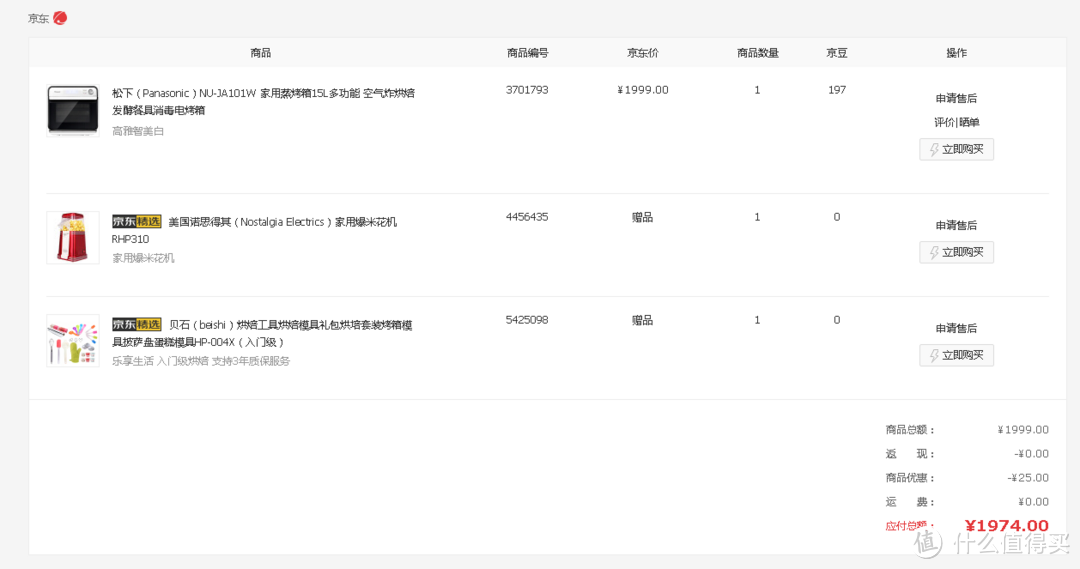Click the 商品编号 column header
The image size is (1080, 569).
point(528,53)
